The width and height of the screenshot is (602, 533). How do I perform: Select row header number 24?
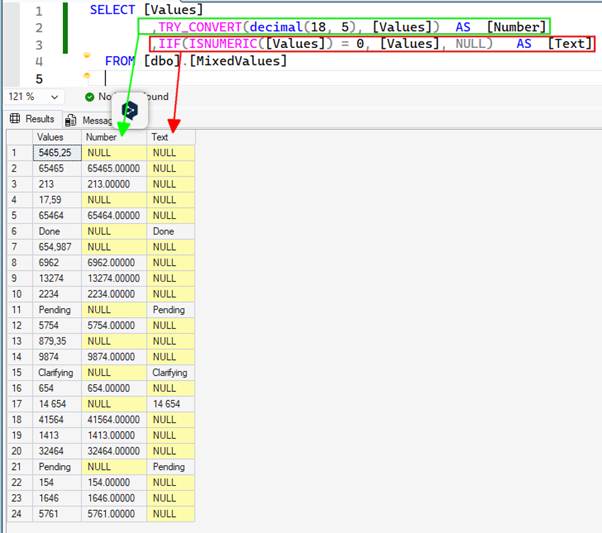(x=15, y=514)
